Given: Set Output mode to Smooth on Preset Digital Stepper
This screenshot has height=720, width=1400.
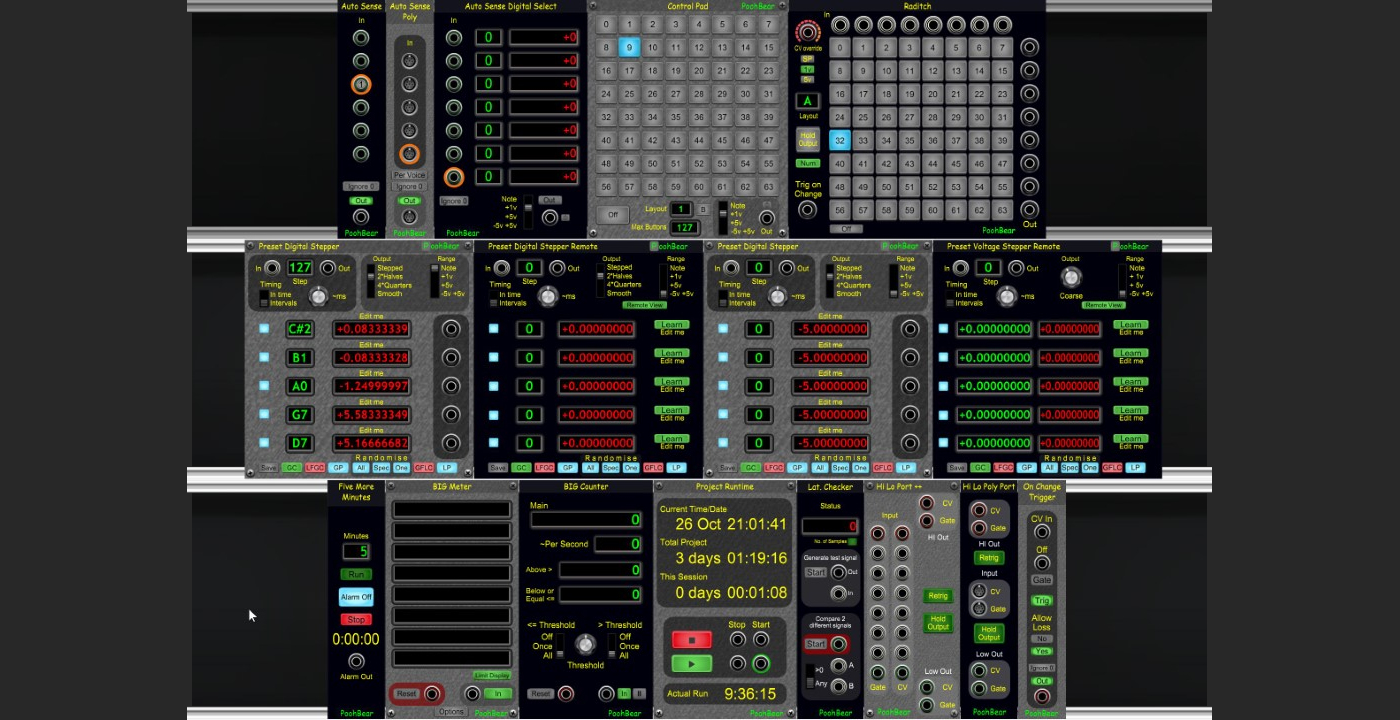Looking at the screenshot, I should 370,294.
